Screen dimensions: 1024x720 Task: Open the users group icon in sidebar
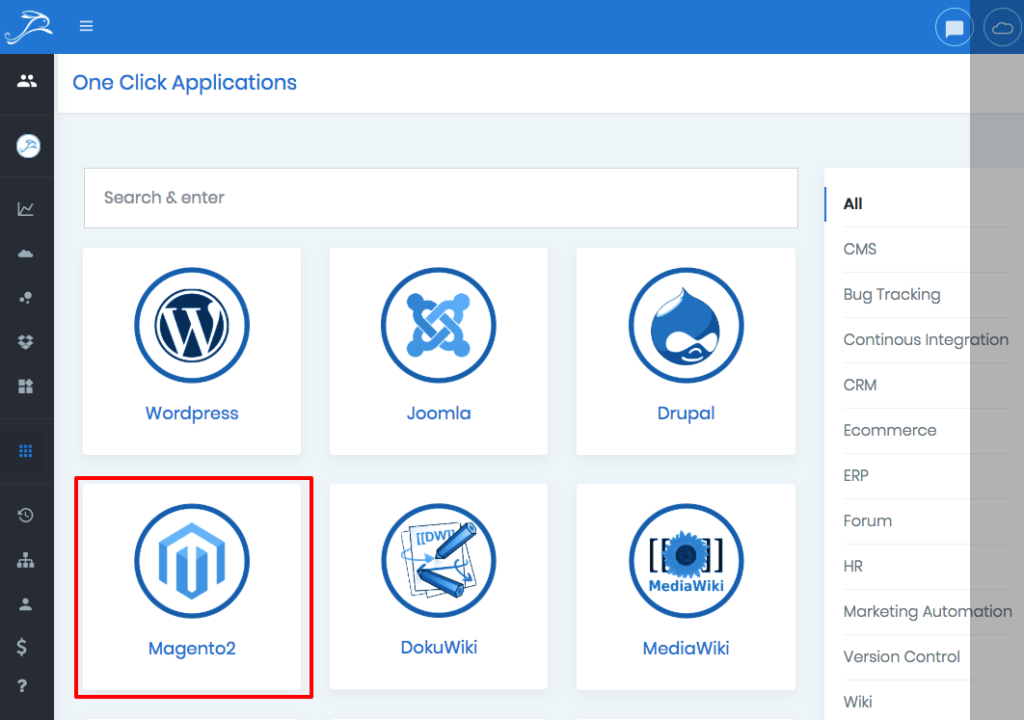pos(27,81)
